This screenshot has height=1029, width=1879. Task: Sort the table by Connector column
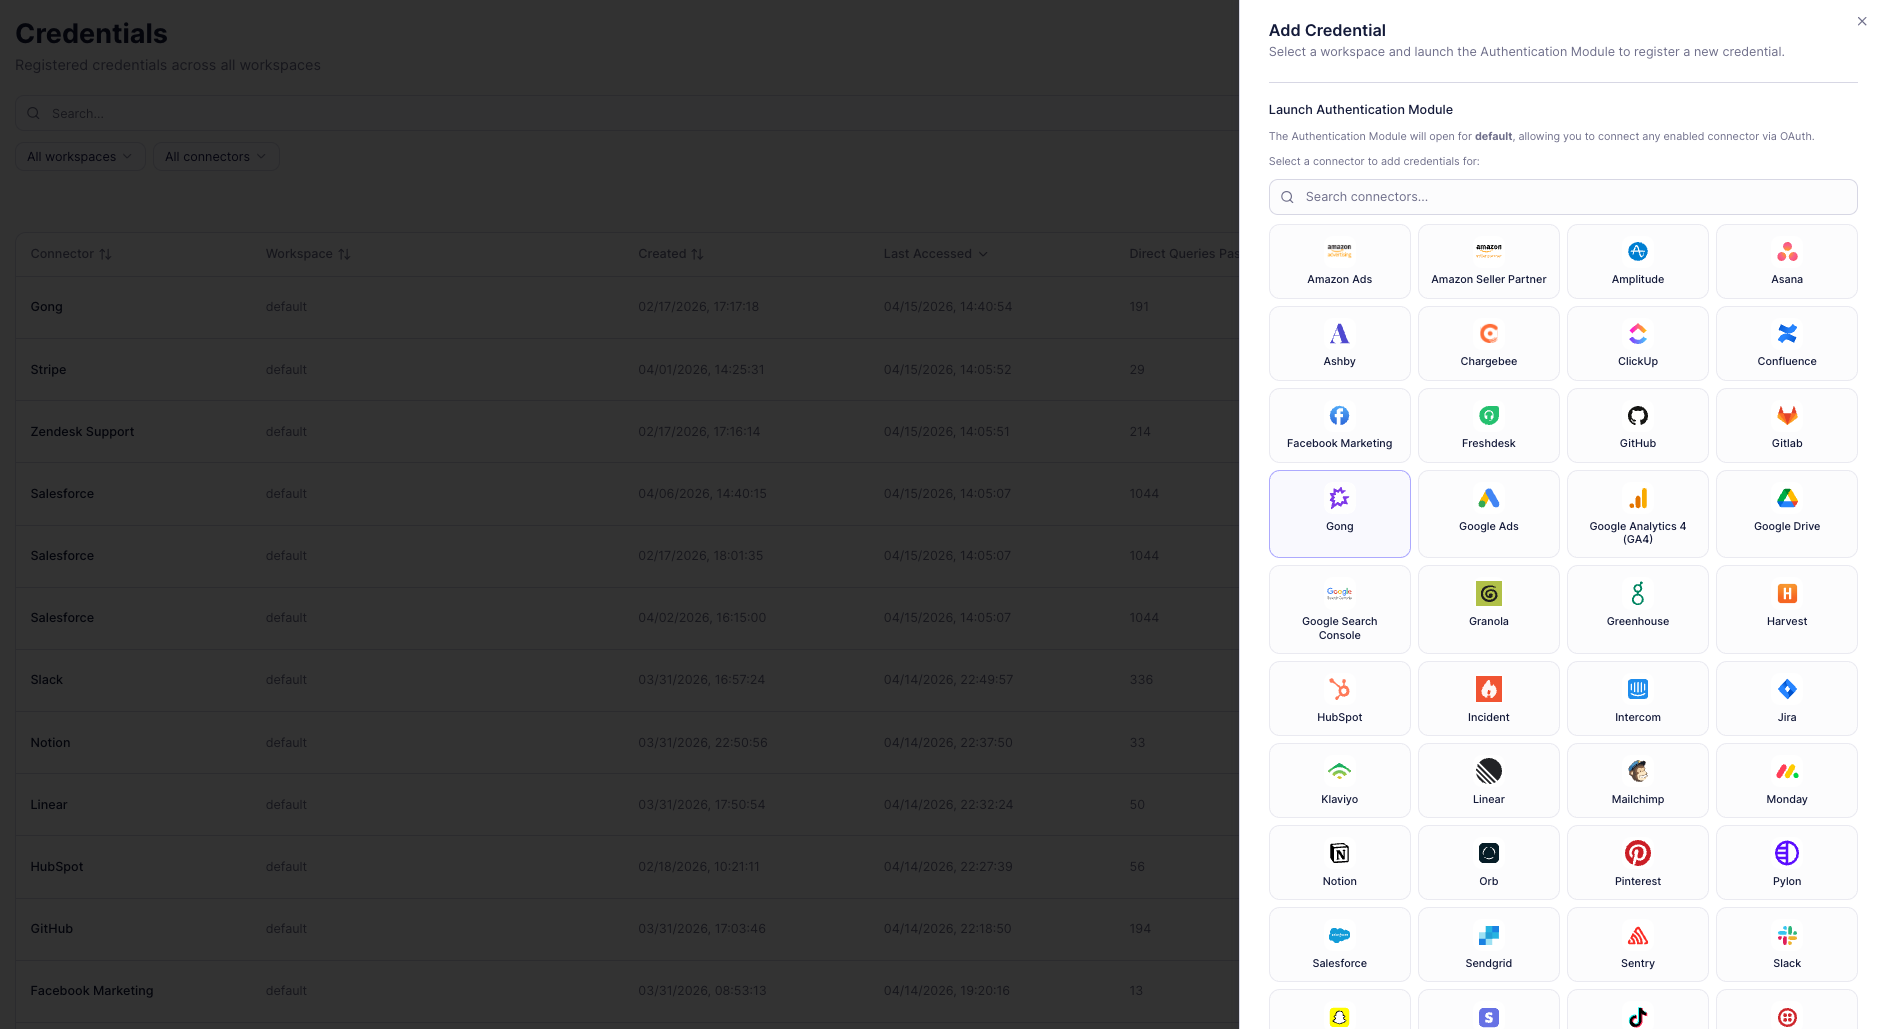coord(71,254)
